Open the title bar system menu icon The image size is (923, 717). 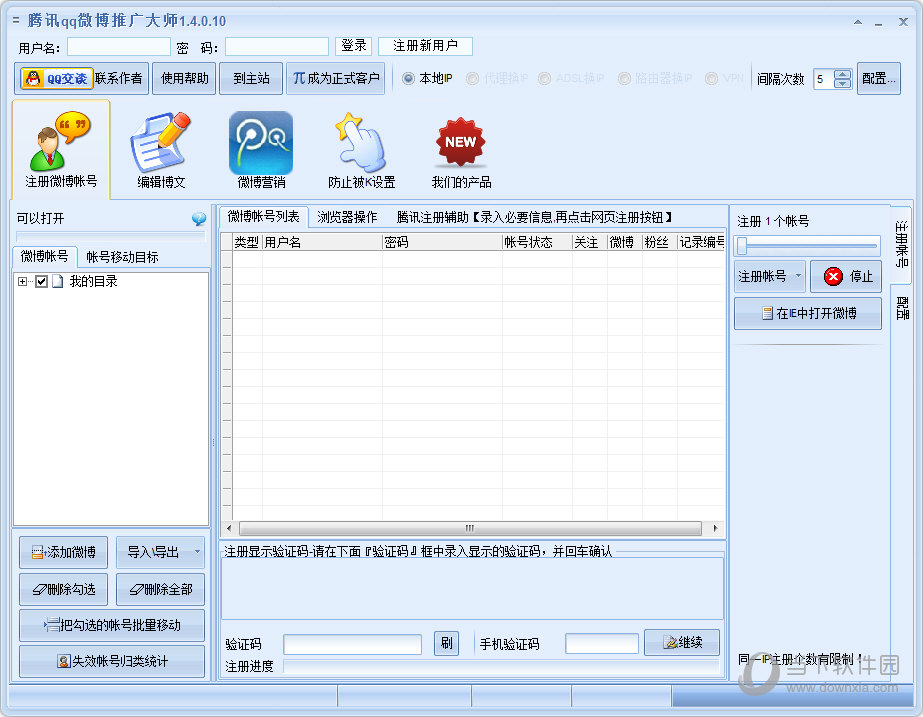click(16, 21)
